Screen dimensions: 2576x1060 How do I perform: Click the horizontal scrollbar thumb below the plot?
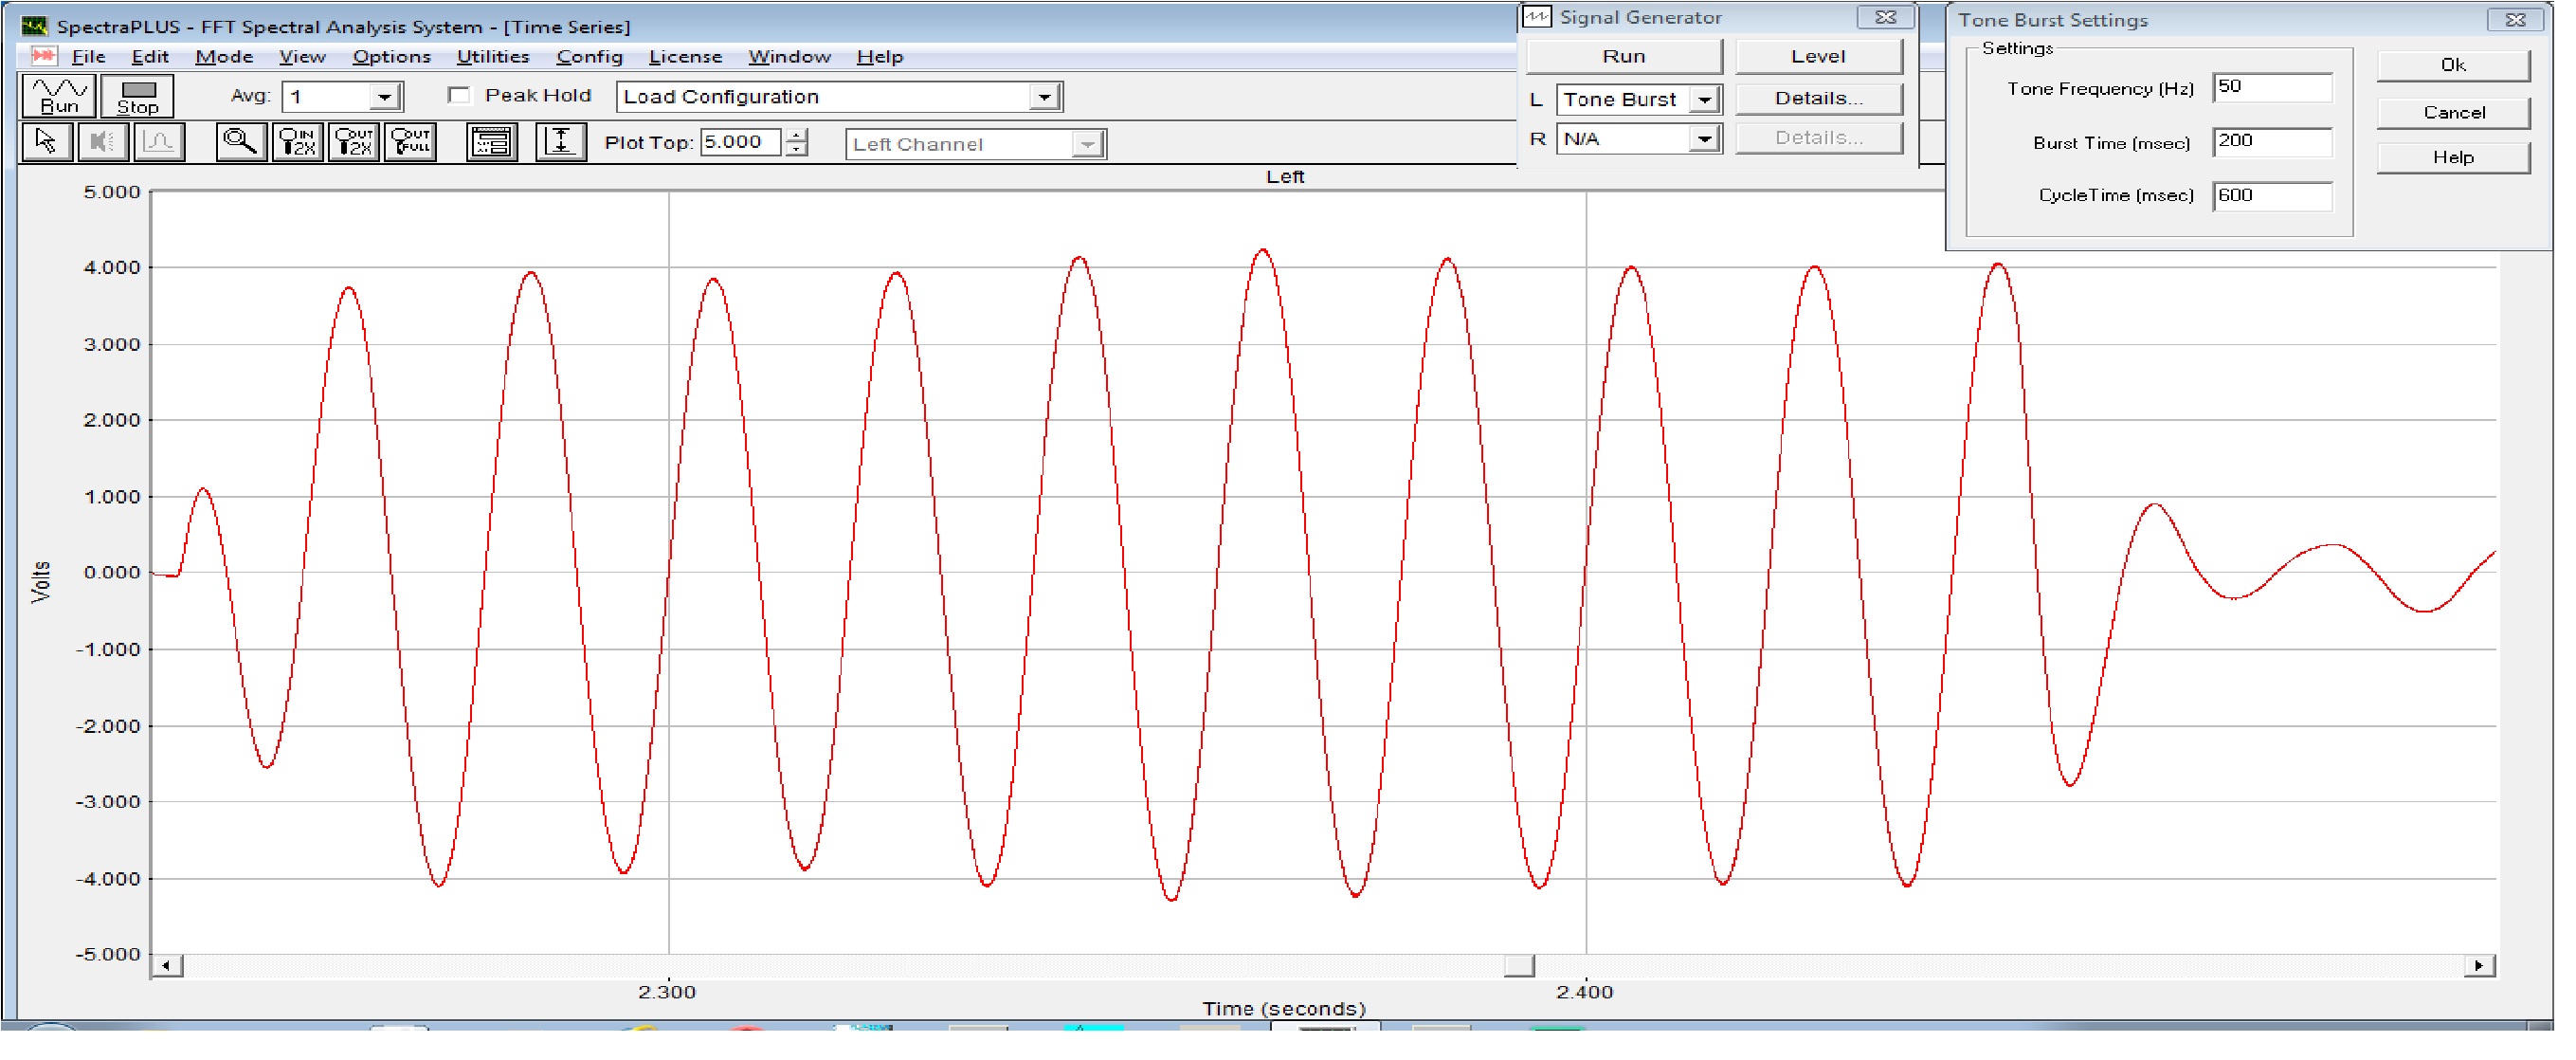1519,966
